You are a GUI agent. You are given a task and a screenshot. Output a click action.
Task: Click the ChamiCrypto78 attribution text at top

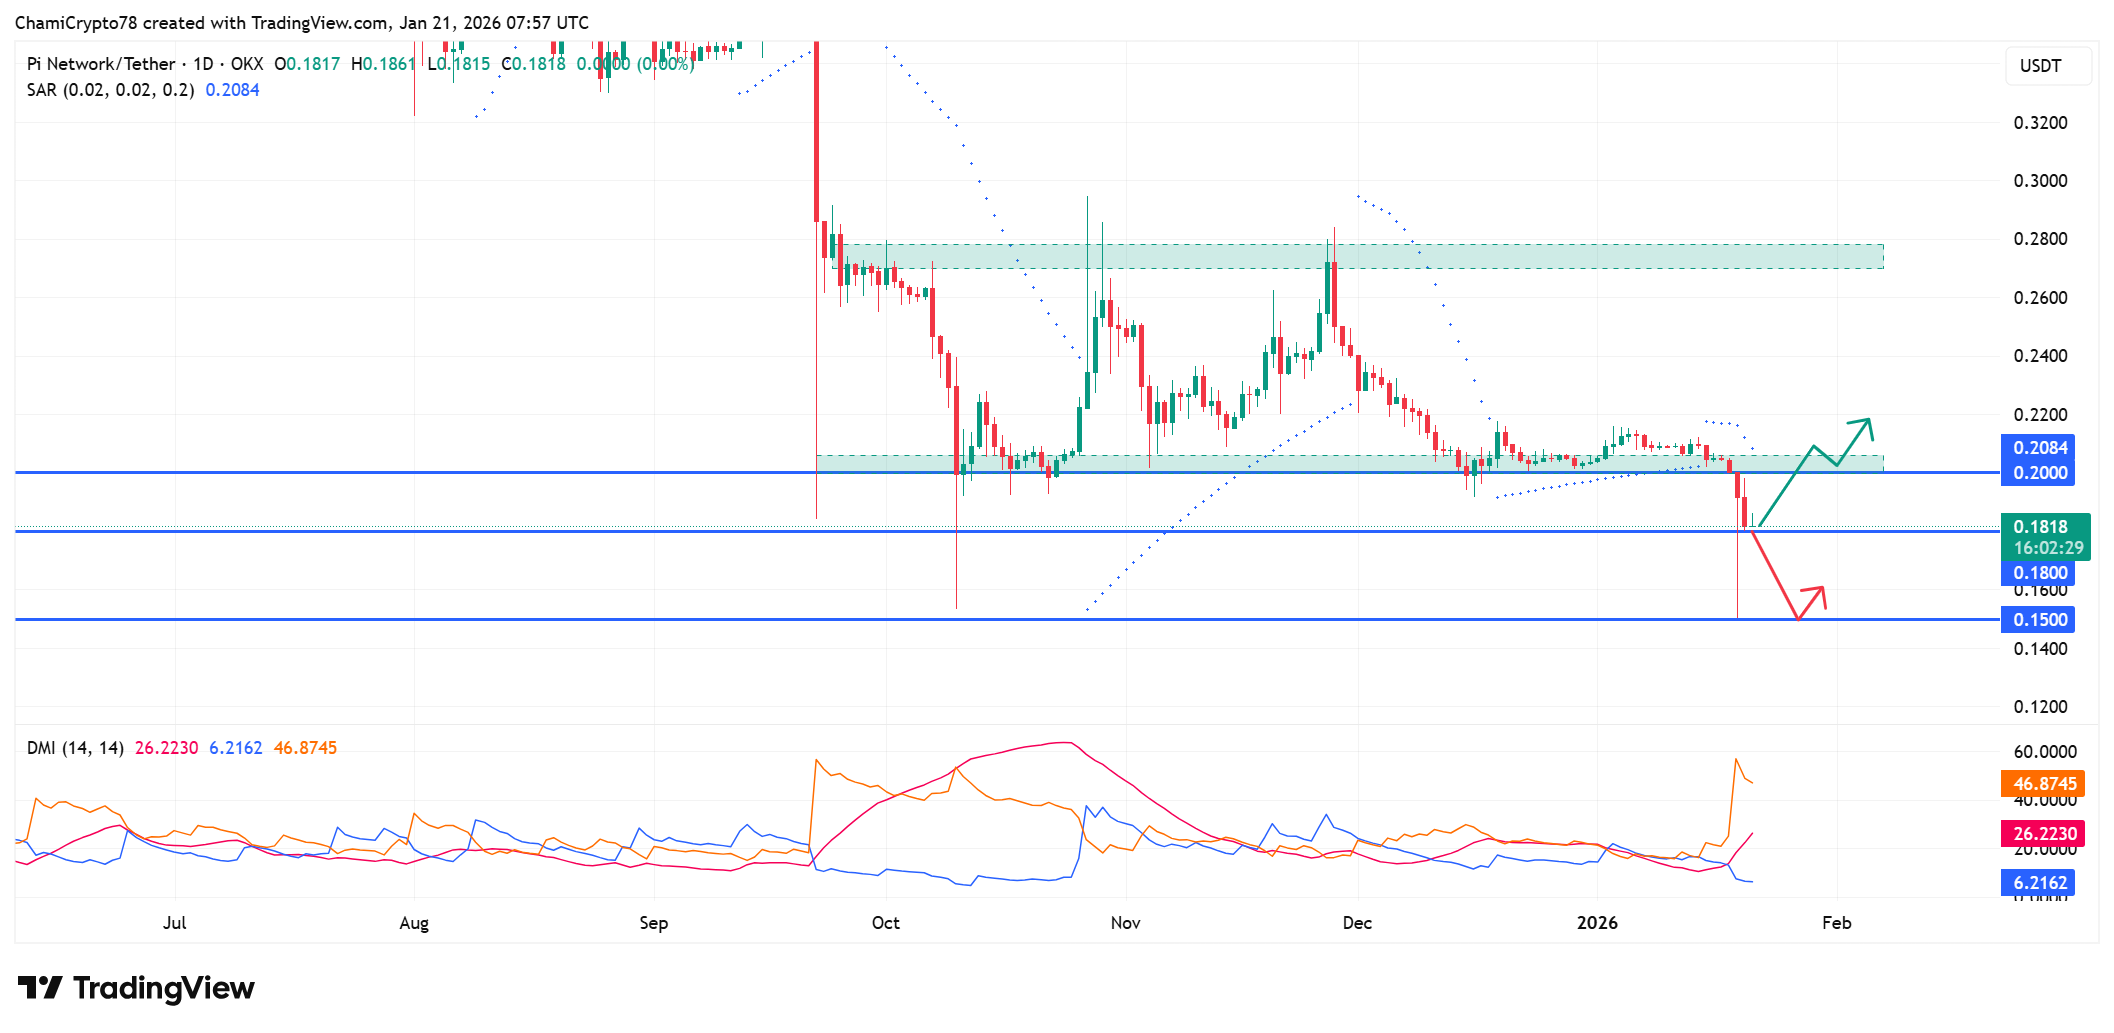pyautogui.click(x=301, y=22)
